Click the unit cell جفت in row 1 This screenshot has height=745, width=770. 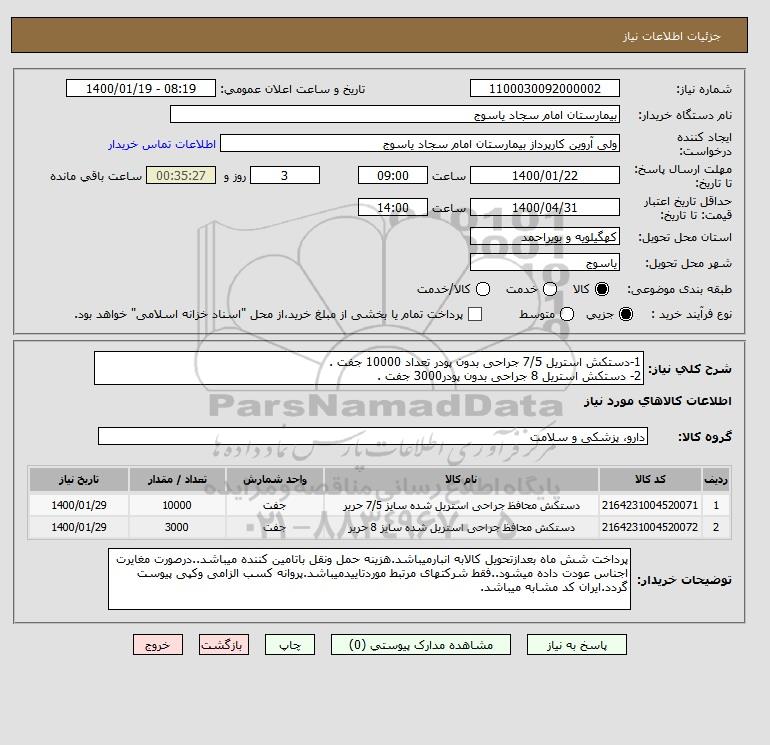point(275,505)
